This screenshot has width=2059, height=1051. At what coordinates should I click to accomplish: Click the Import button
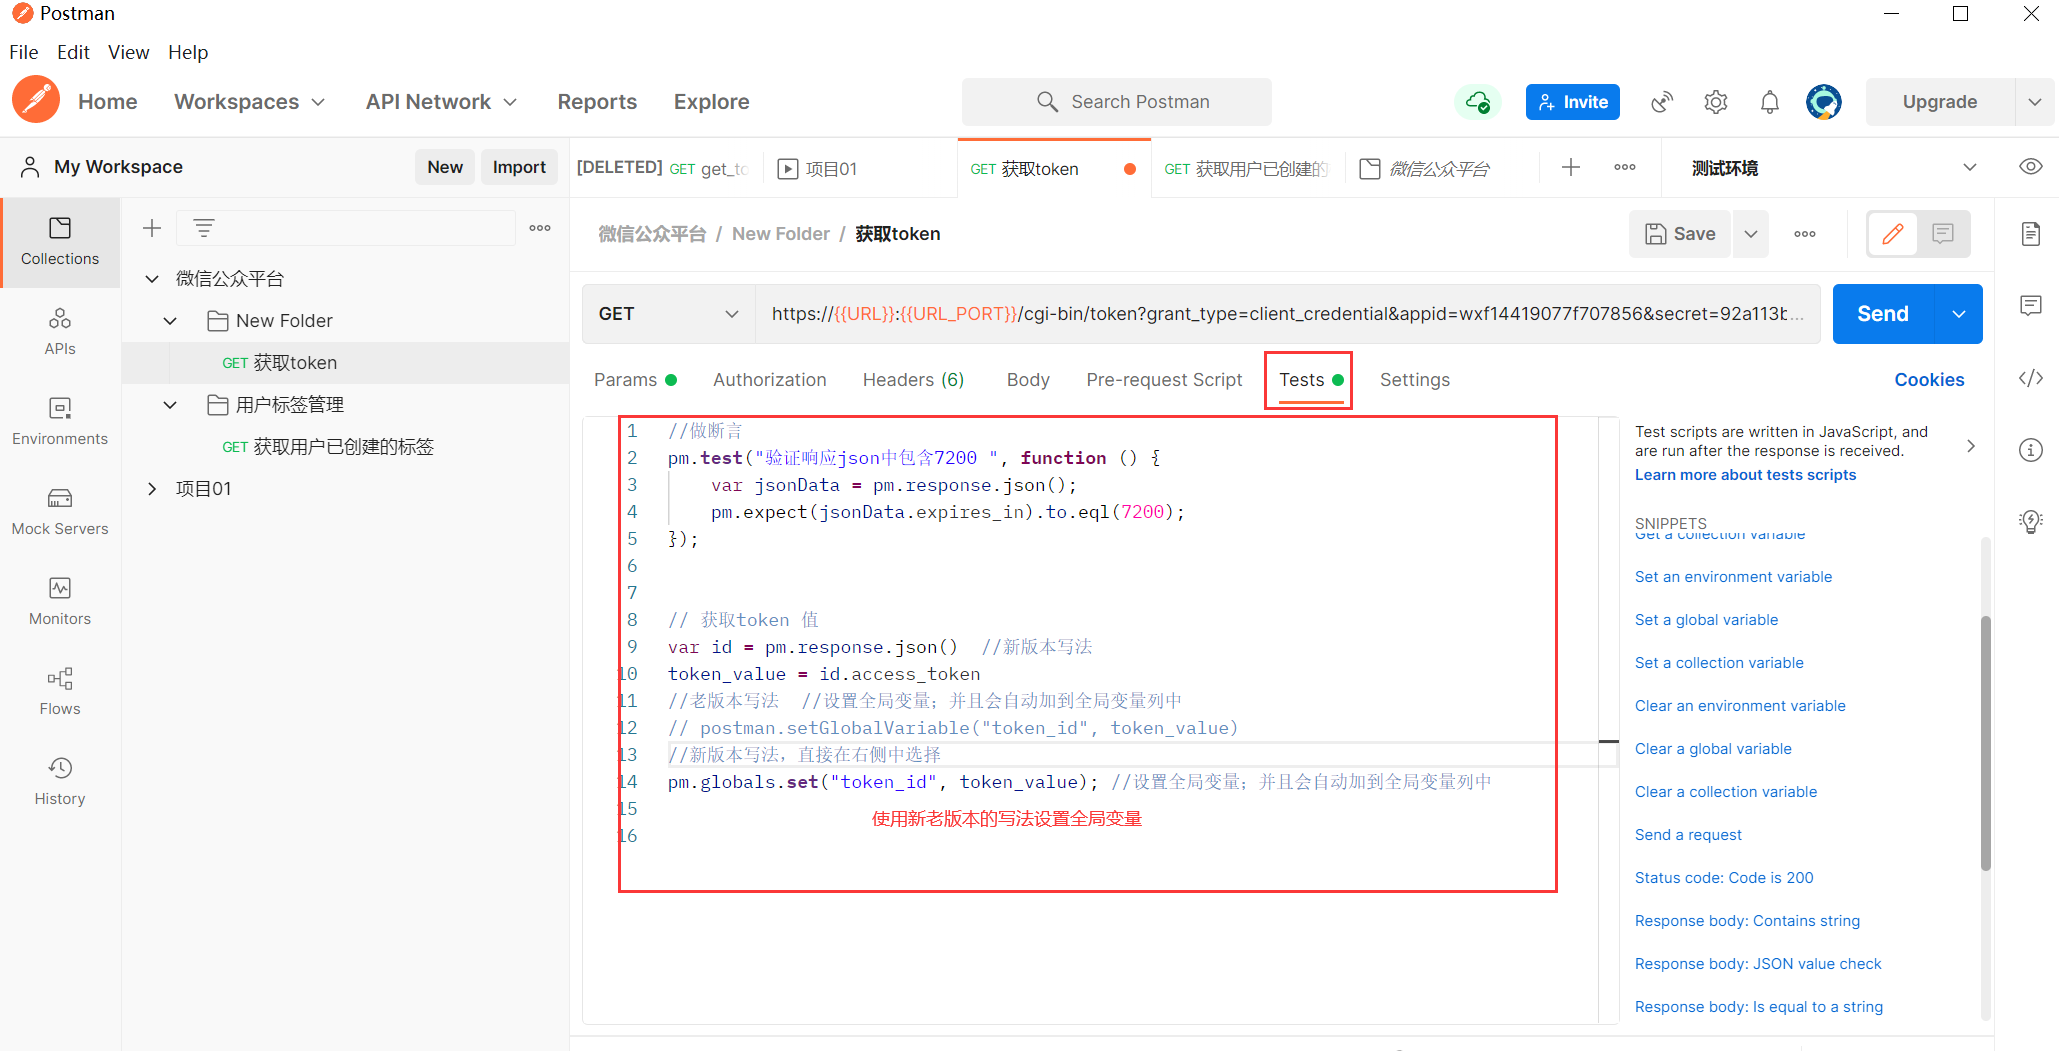(x=519, y=167)
